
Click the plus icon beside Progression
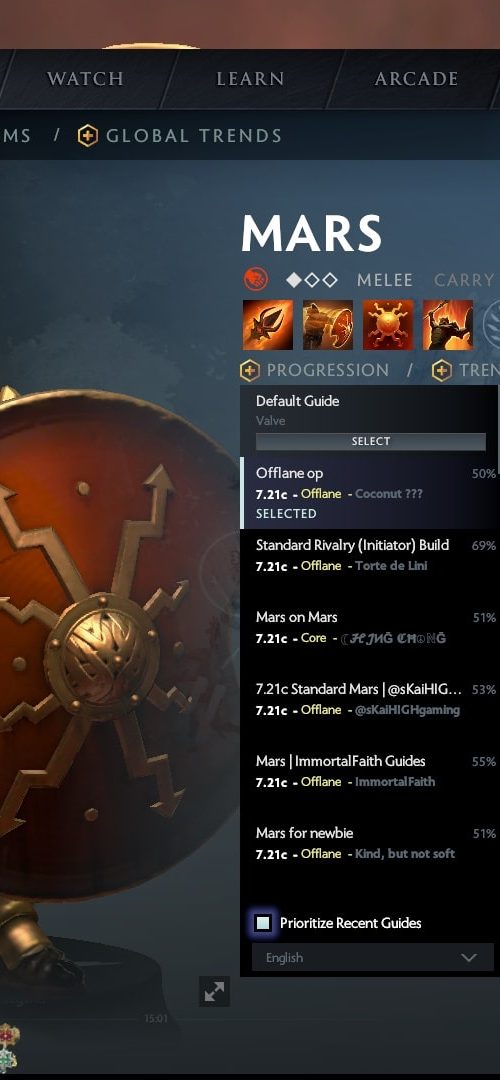coord(249,371)
